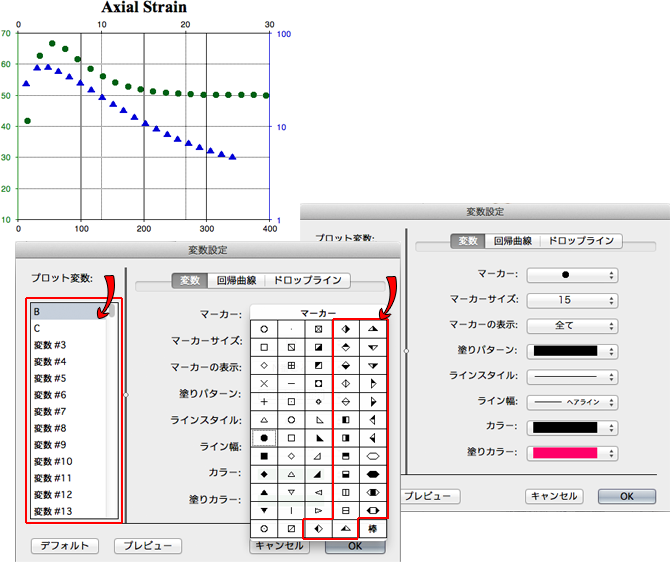This screenshot has width=670, height=562.
Task: Choose the open hexagon marker
Action: coord(373,456)
